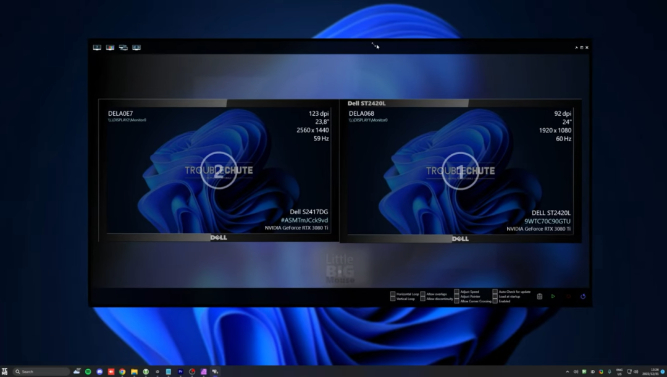Click the first monitor layout icon in toolbar
Screen dimensions: 667x377
click(97, 47)
